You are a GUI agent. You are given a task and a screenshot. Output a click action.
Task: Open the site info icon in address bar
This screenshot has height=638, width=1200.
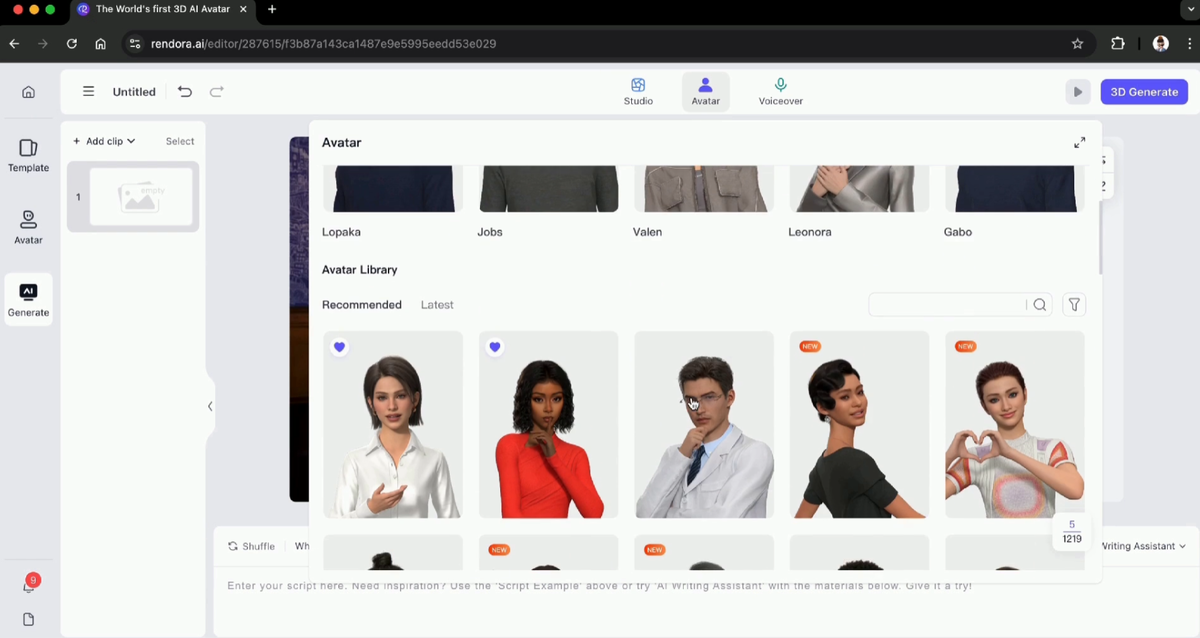click(136, 44)
